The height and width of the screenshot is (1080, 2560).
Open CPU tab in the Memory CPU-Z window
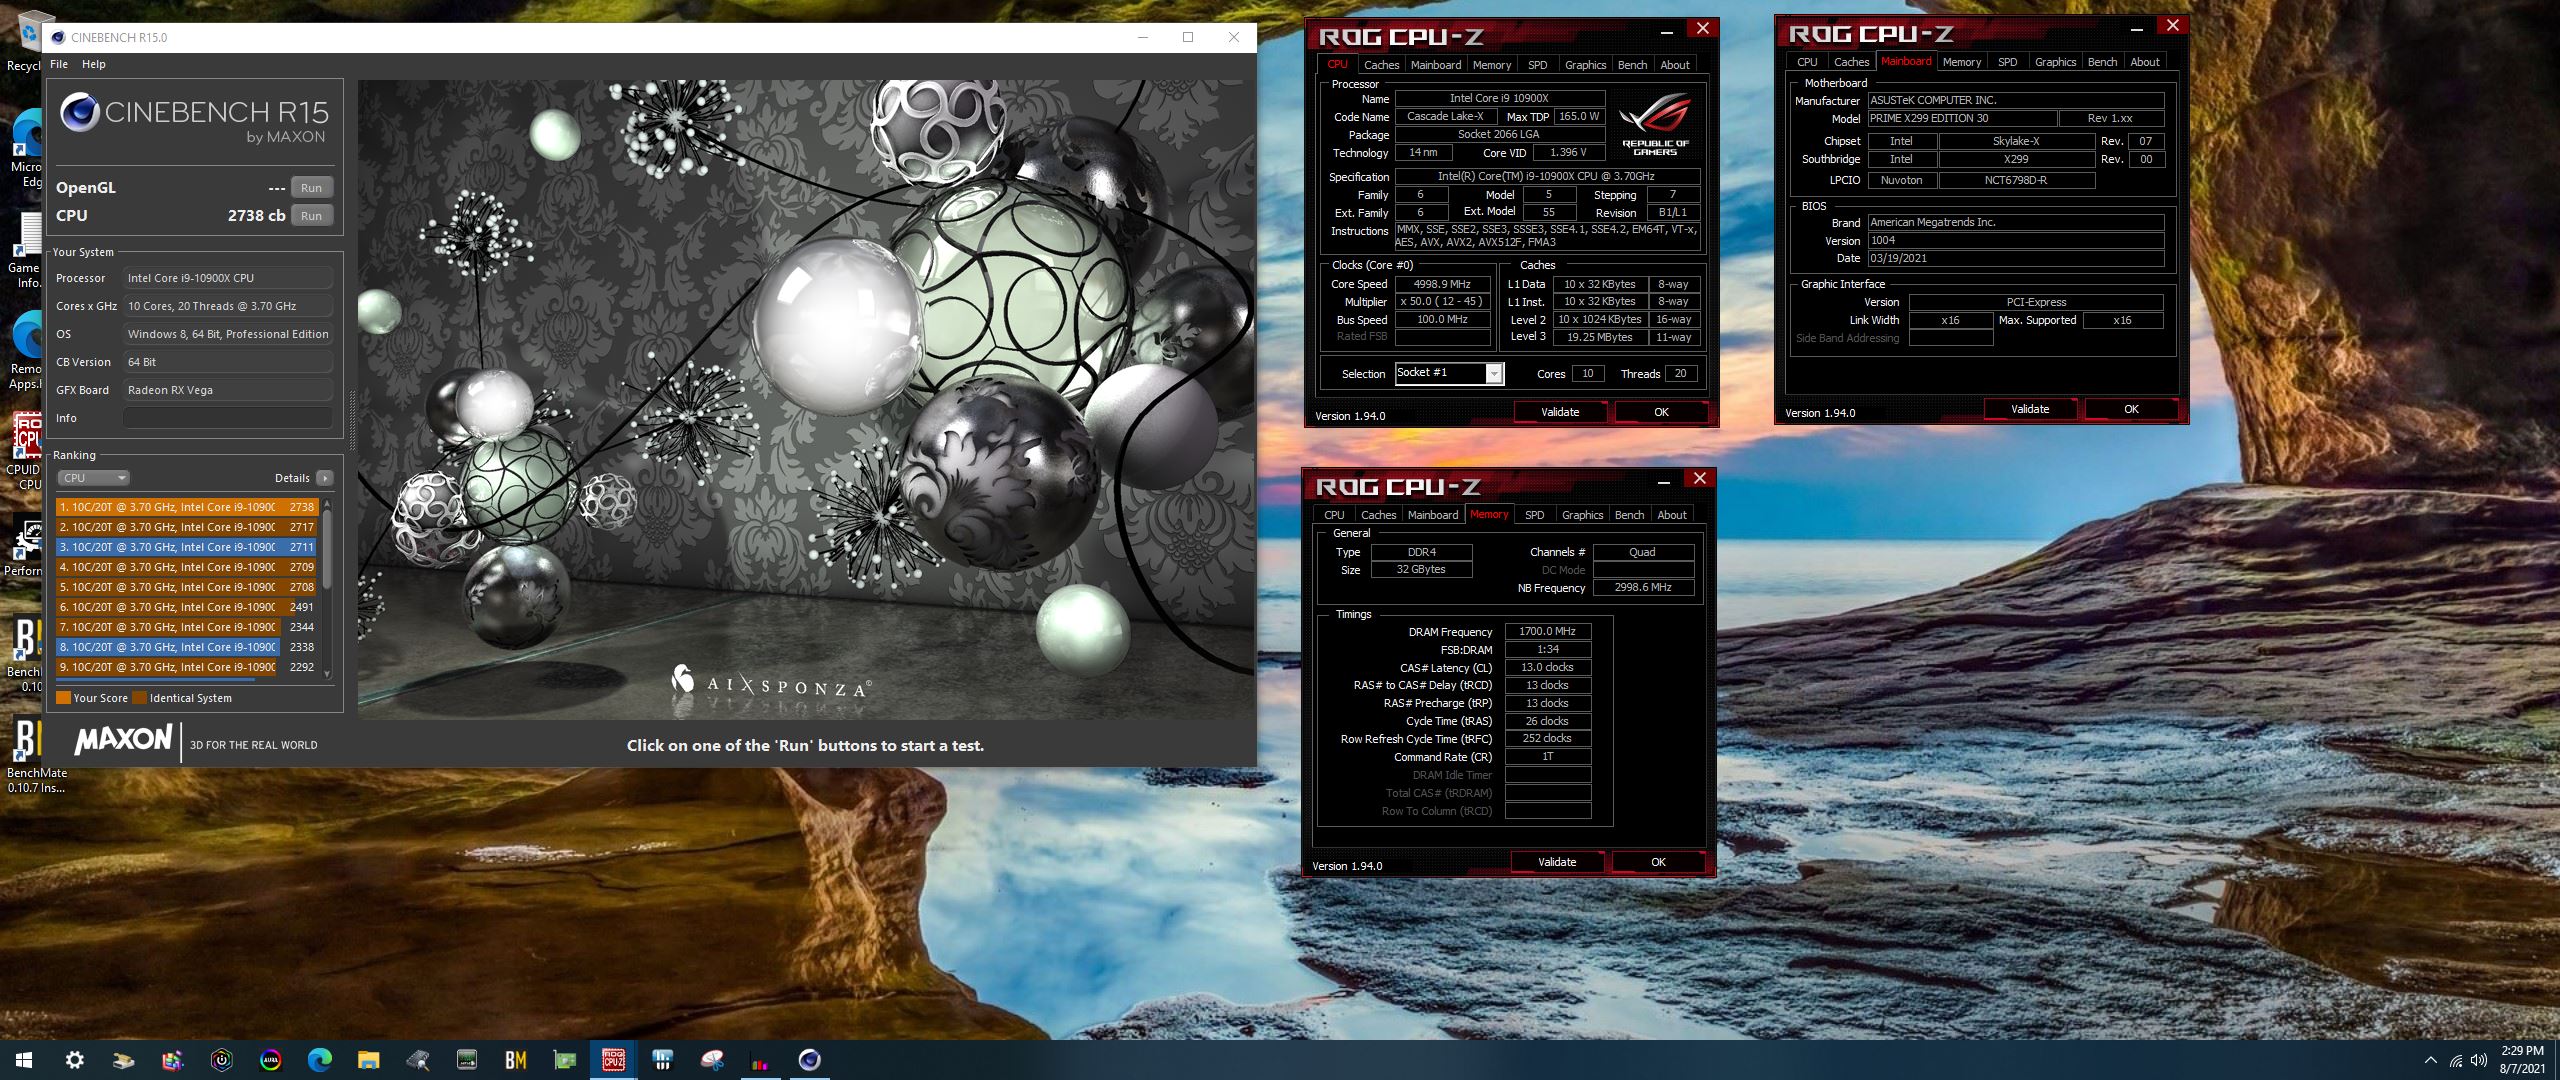point(1334,515)
